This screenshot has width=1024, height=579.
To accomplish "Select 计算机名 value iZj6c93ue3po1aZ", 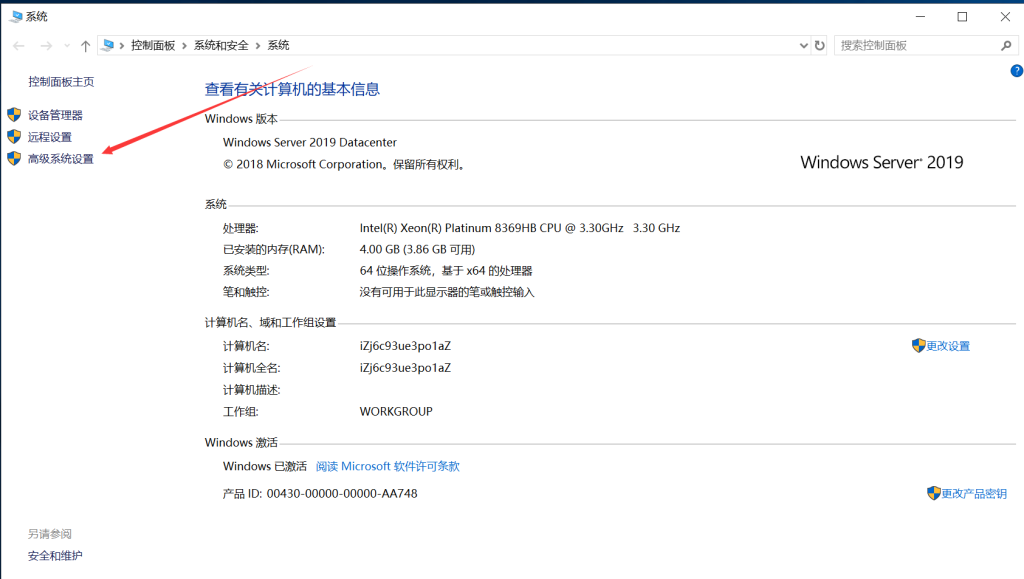I will click(x=405, y=346).
